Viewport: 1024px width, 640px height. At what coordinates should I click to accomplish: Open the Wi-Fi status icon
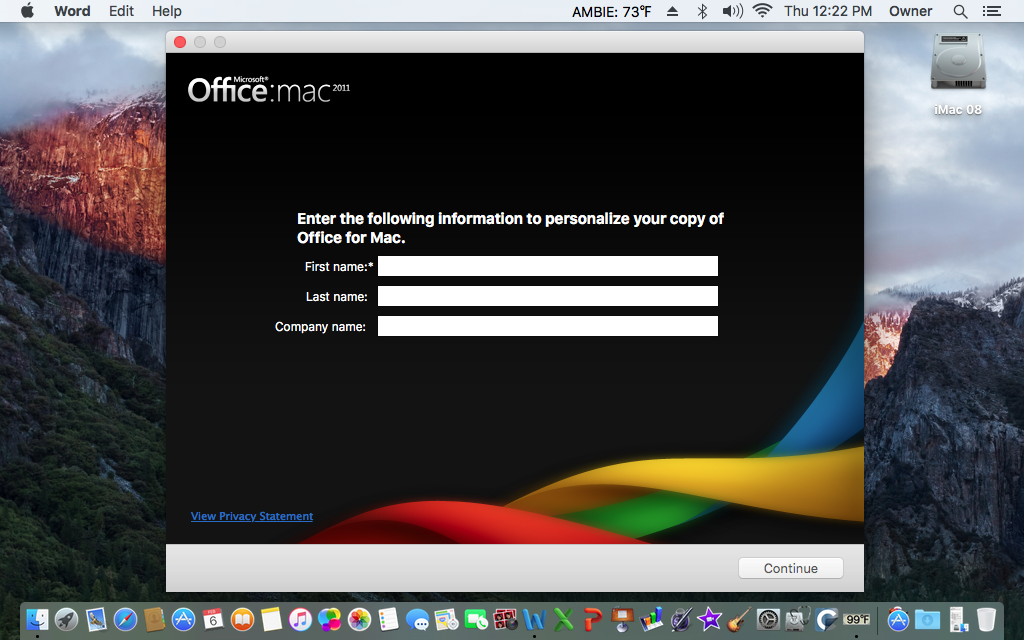pos(762,10)
